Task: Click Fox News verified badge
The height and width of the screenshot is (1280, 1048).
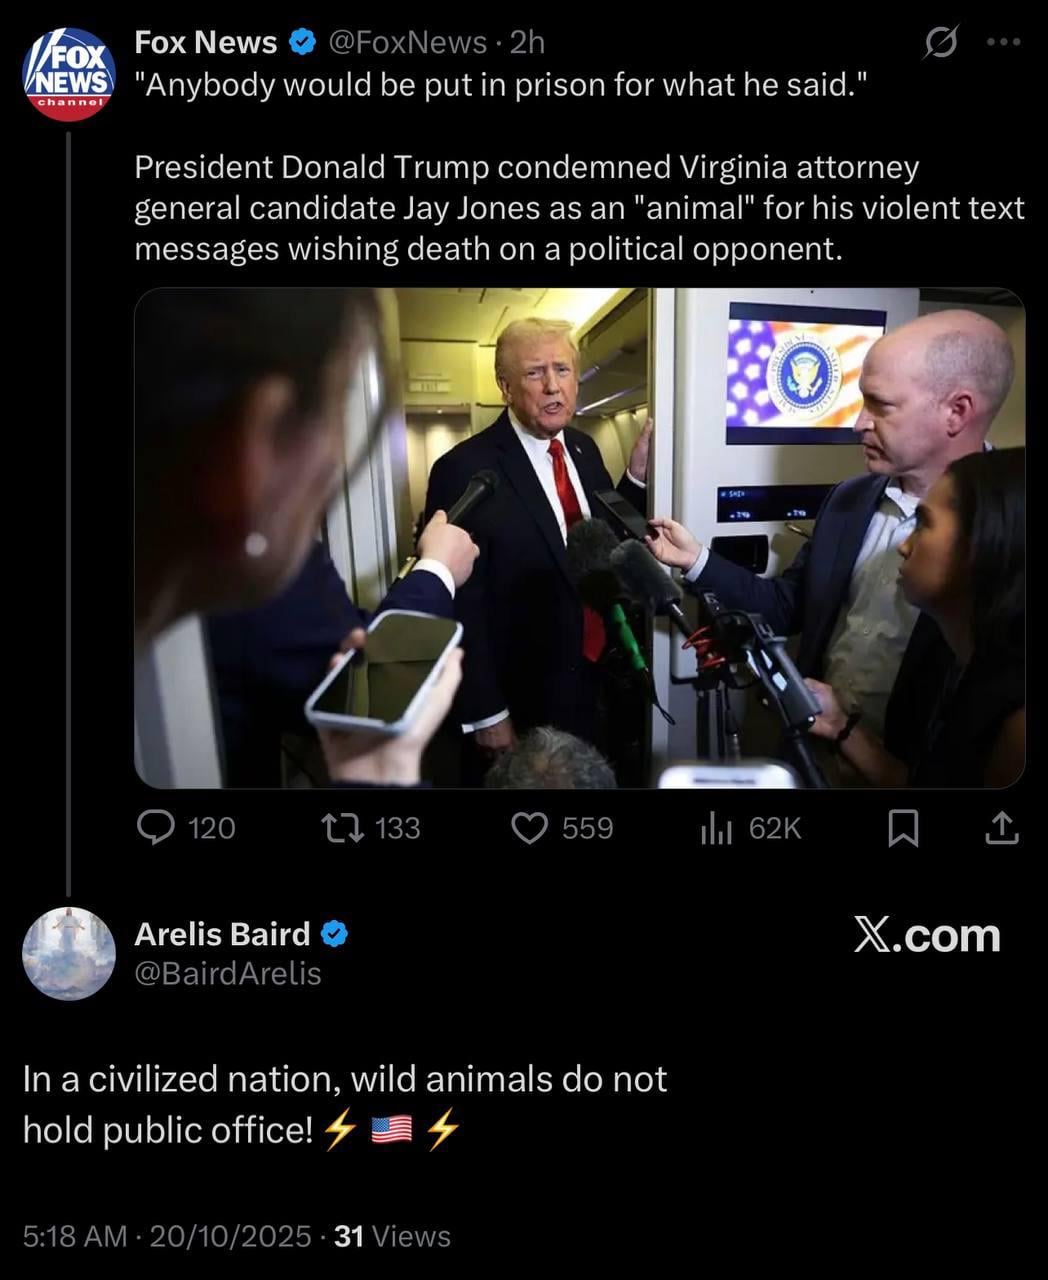Action: (x=302, y=42)
